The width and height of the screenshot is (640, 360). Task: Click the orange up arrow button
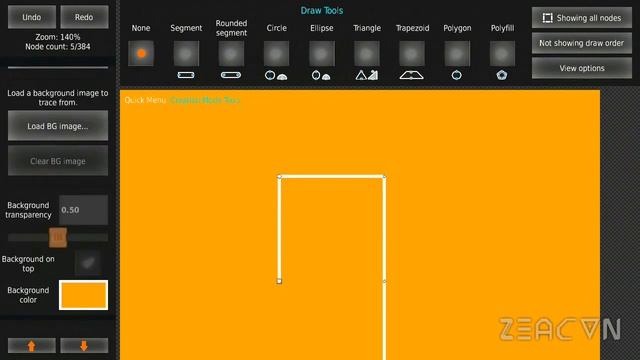coord(32,346)
